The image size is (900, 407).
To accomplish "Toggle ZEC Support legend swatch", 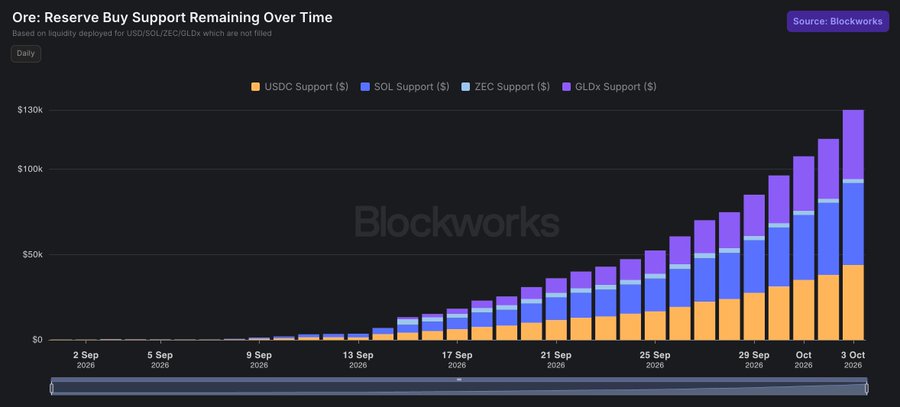I will click(x=465, y=87).
